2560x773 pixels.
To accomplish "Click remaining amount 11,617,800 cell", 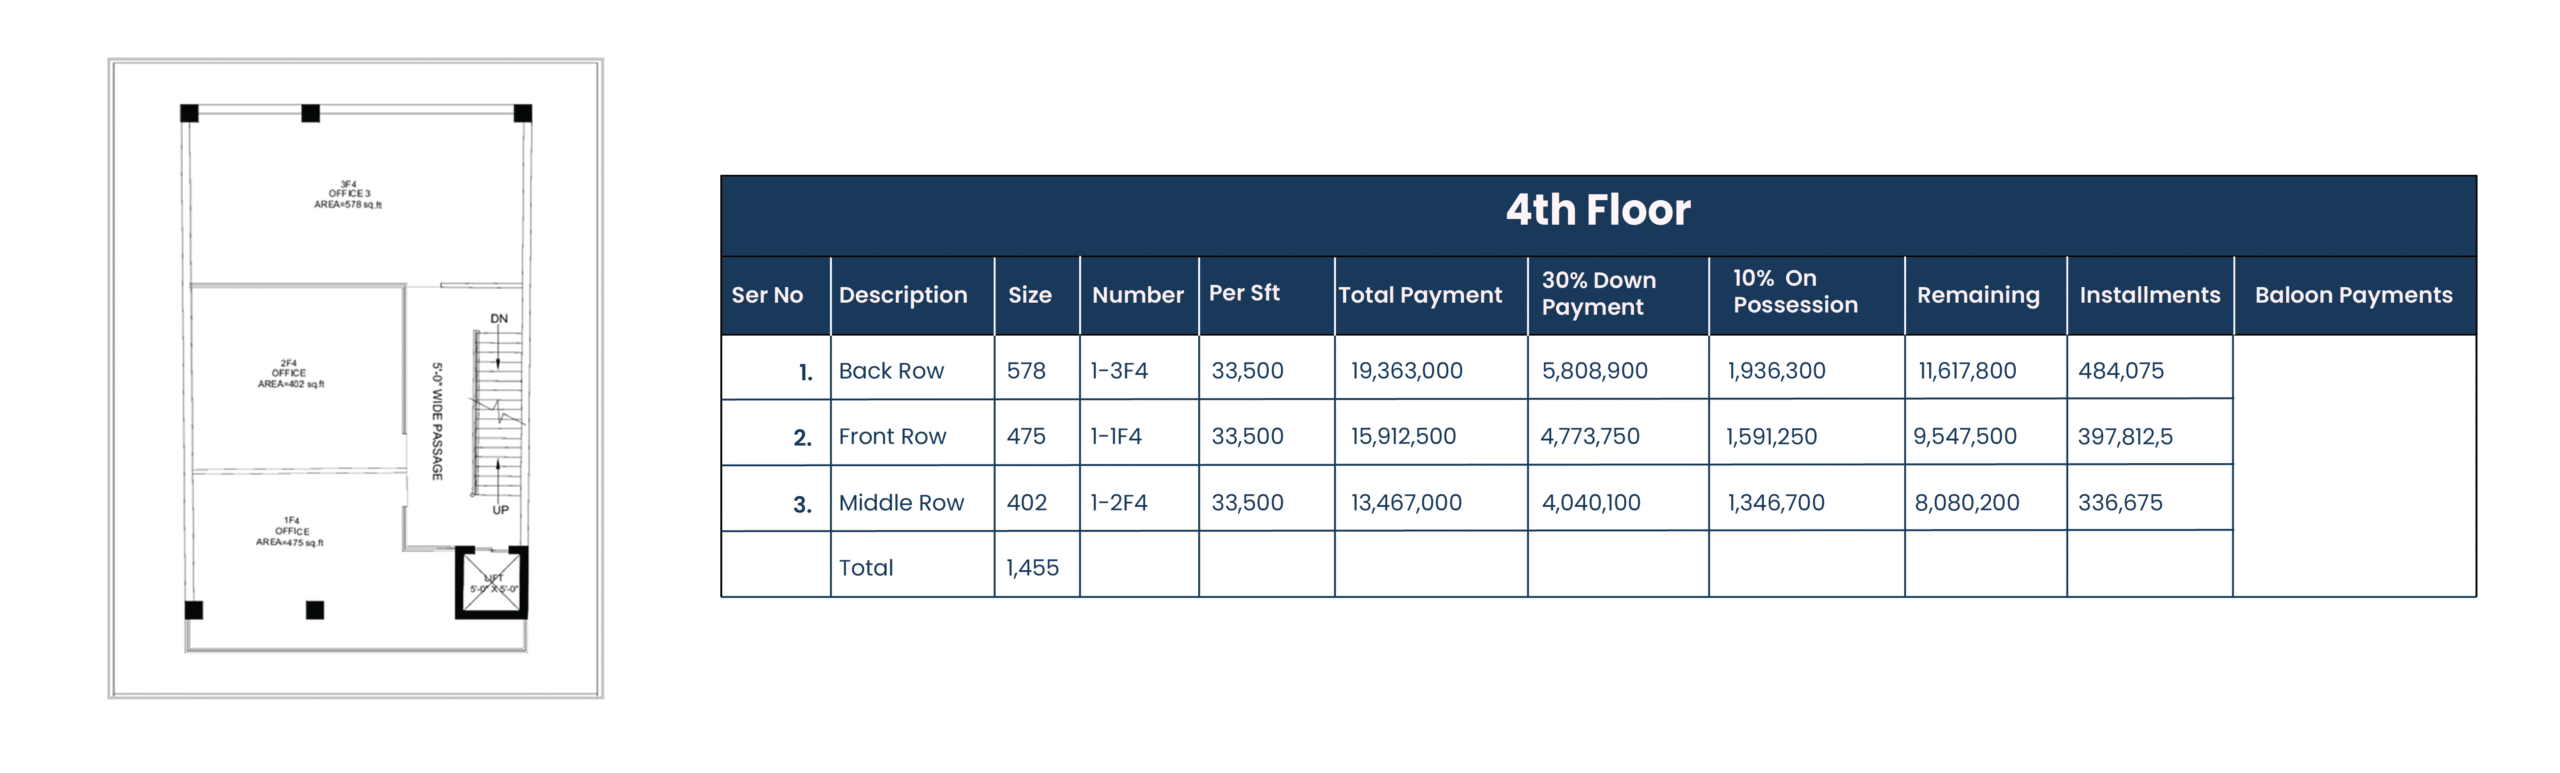I will (x=1966, y=371).
